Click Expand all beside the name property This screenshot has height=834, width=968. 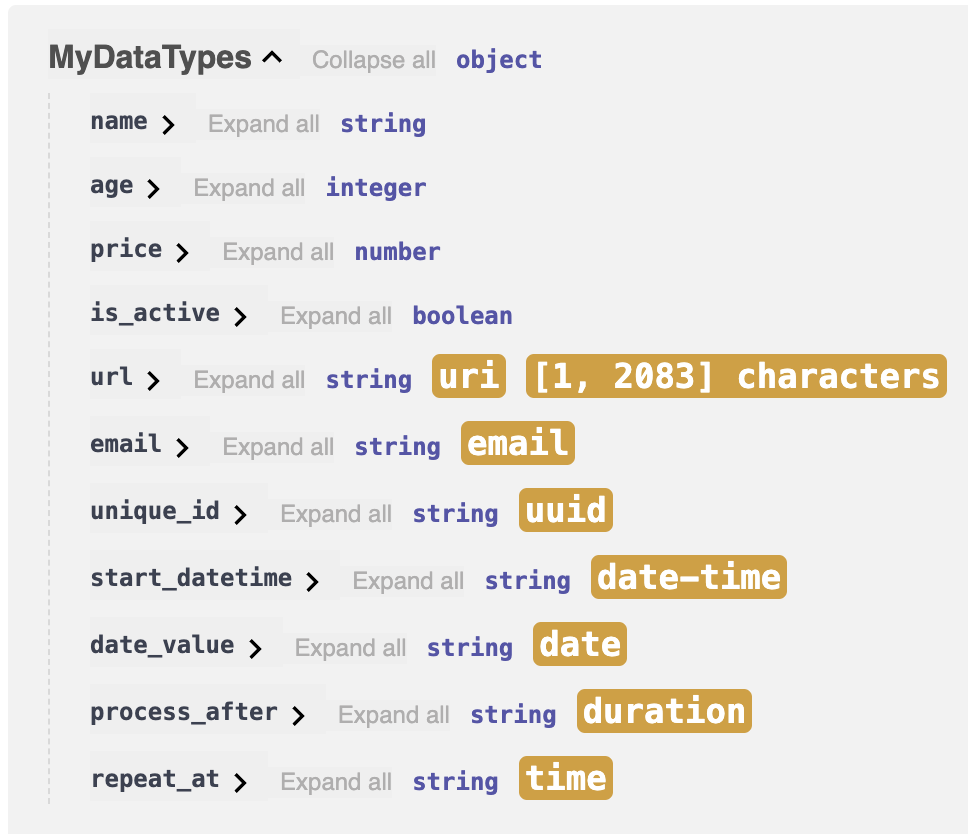click(264, 124)
